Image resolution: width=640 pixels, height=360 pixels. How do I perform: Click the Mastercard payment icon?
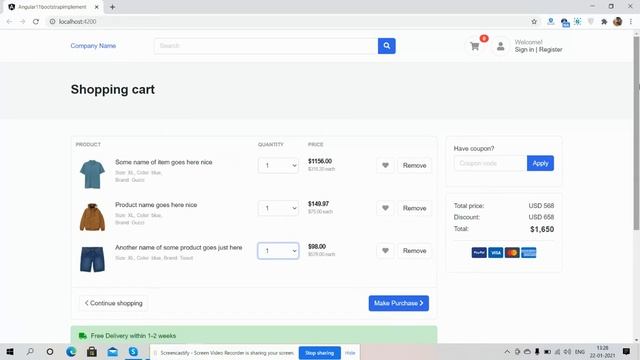click(512, 253)
